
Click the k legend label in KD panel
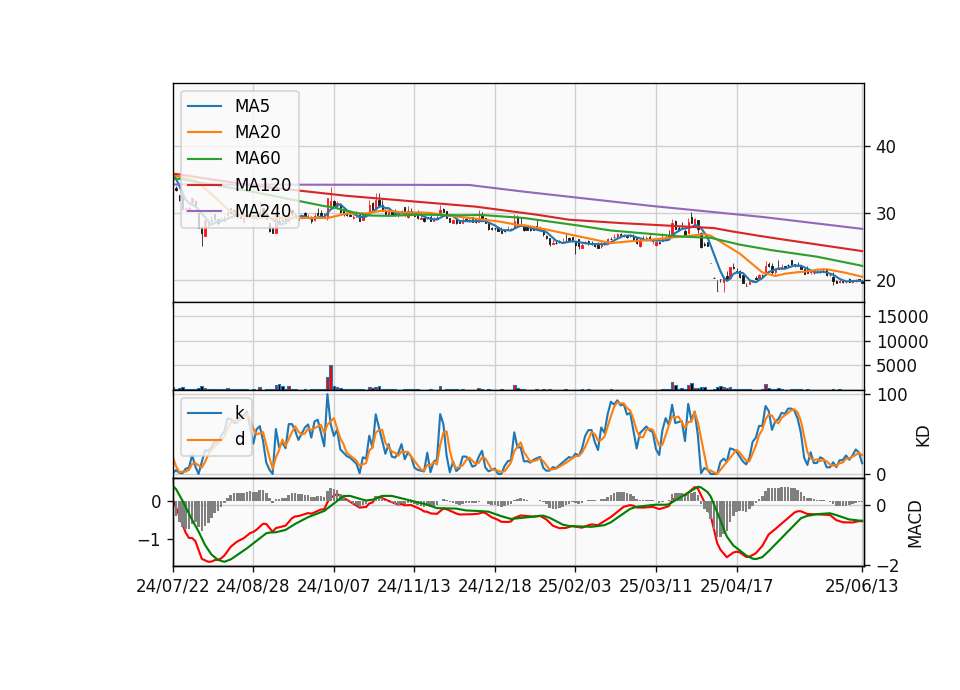[239, 413]
